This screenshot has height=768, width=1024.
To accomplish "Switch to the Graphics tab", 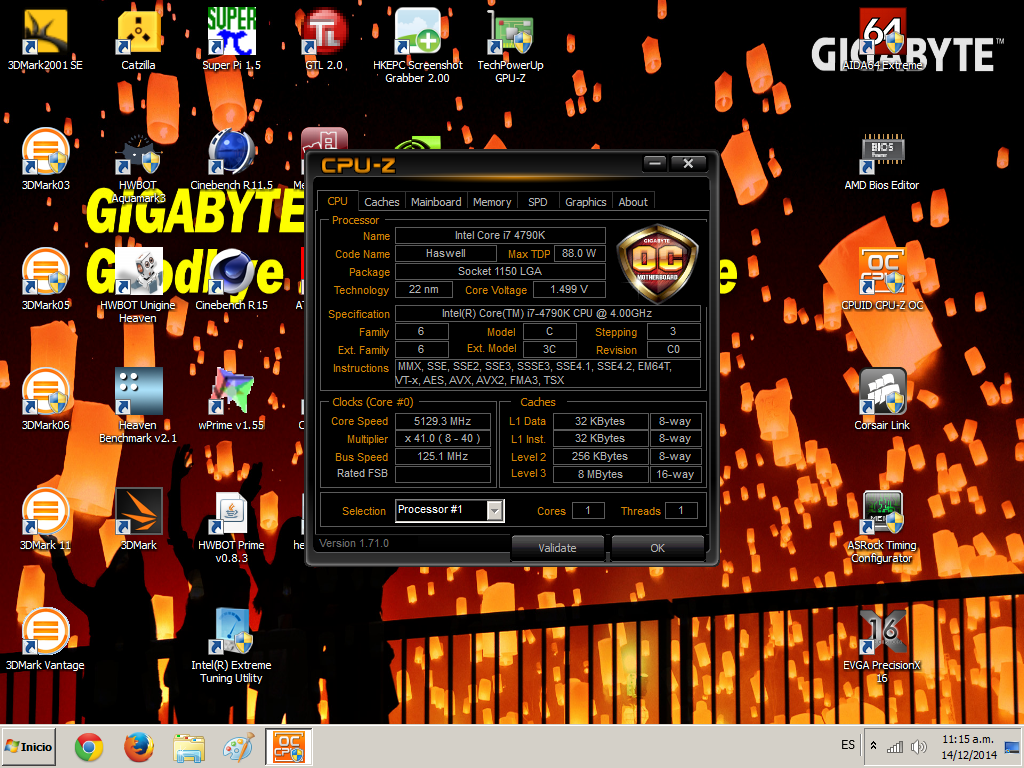I will click(x=585, y=202).
